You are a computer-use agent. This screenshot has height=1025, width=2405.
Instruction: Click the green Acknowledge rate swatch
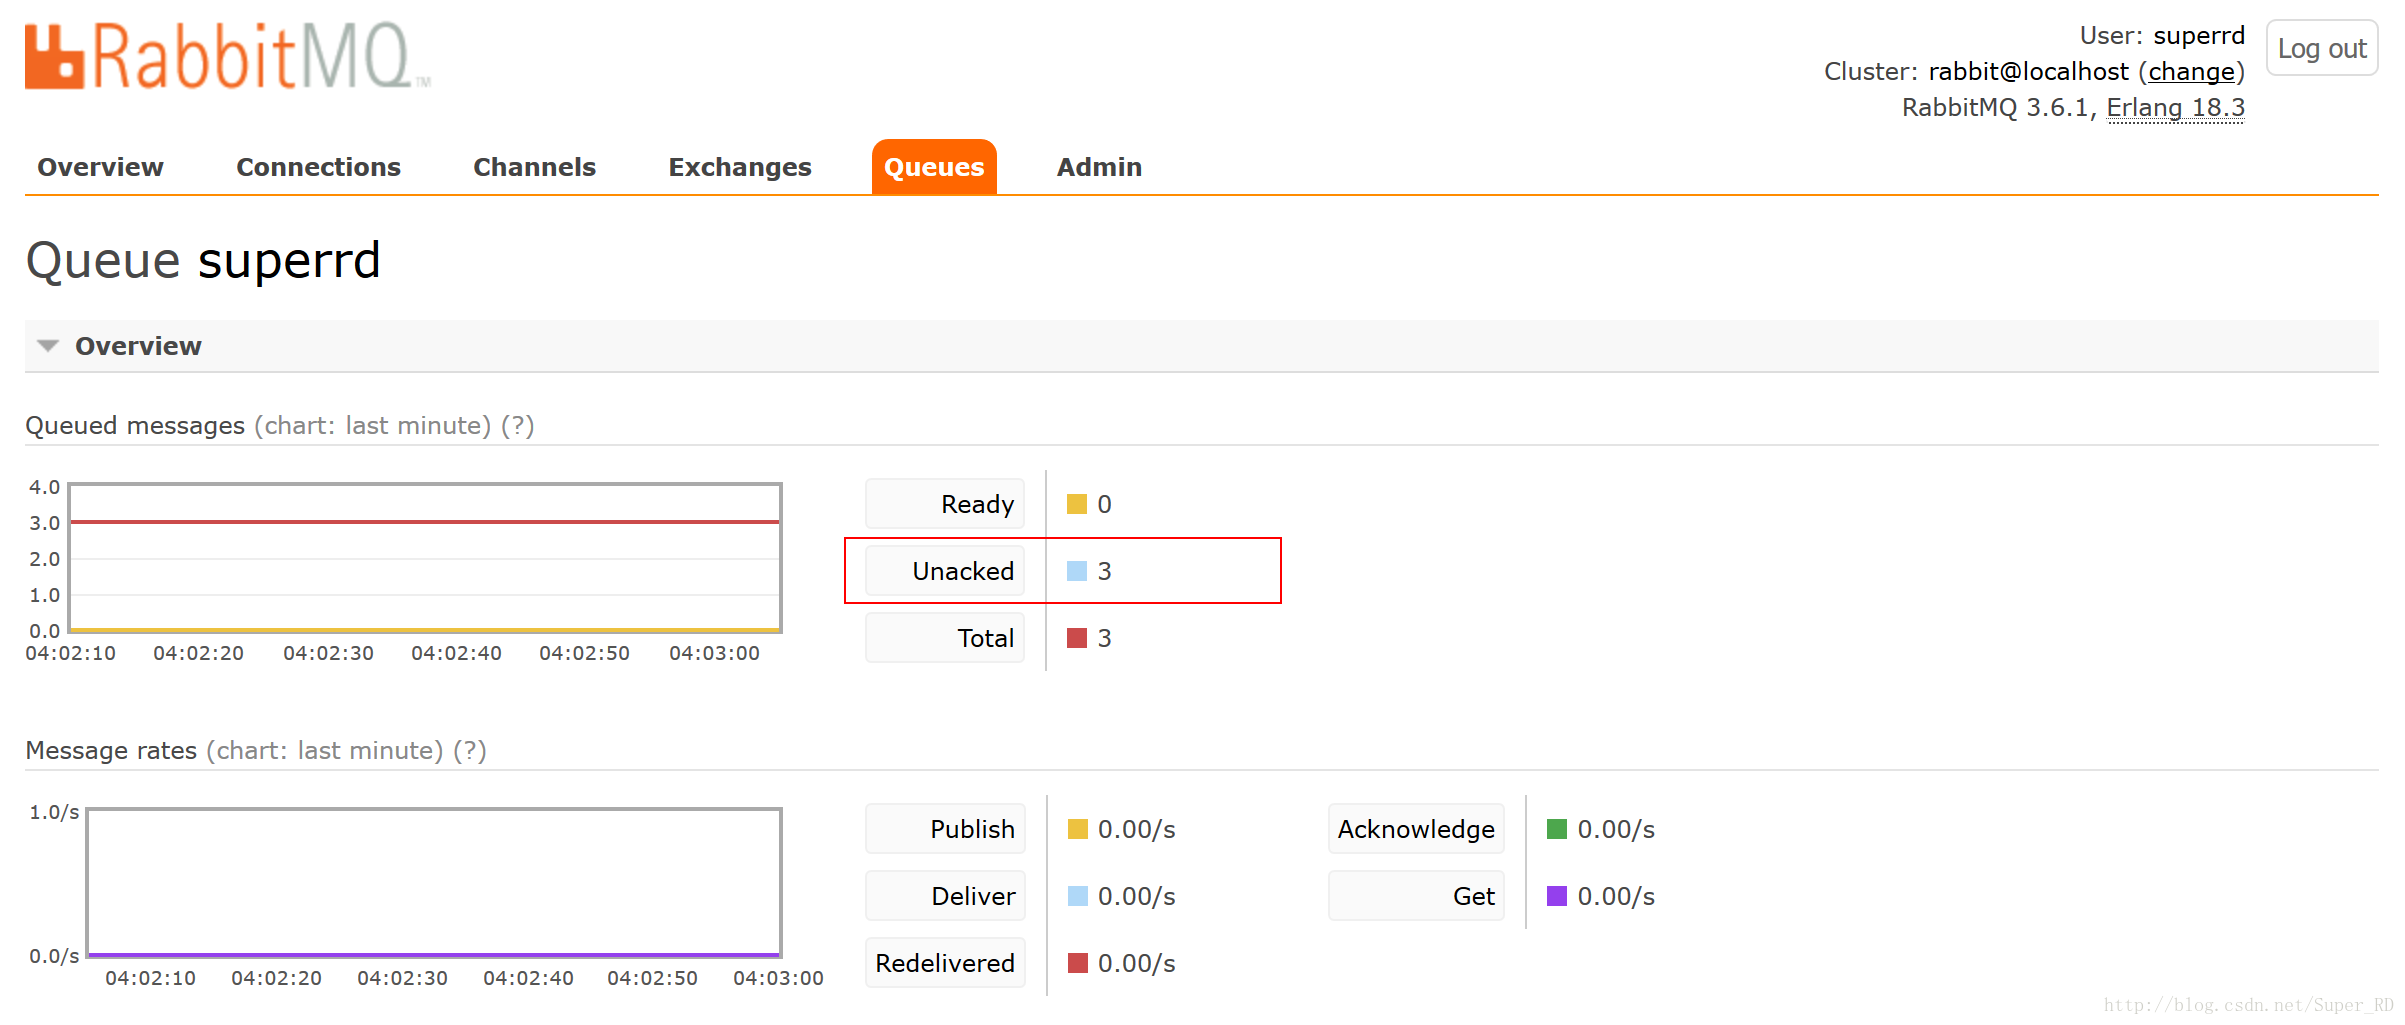(1556, 829)
